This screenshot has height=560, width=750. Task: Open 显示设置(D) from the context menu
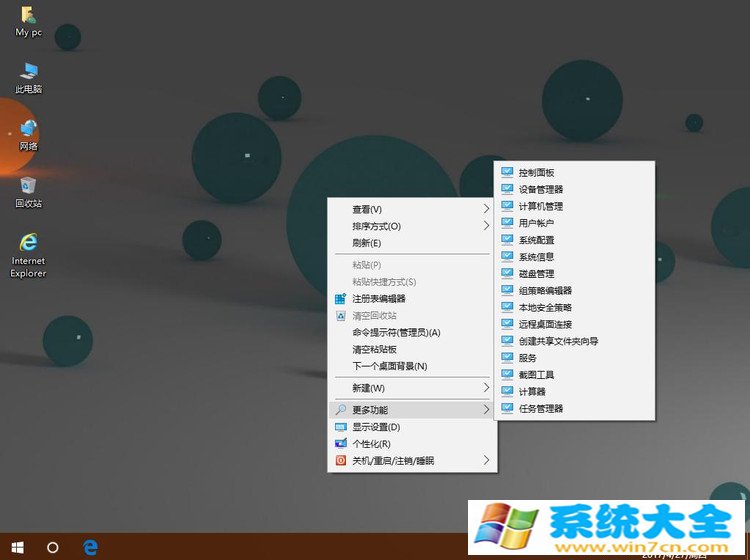[x=412, y=427]
